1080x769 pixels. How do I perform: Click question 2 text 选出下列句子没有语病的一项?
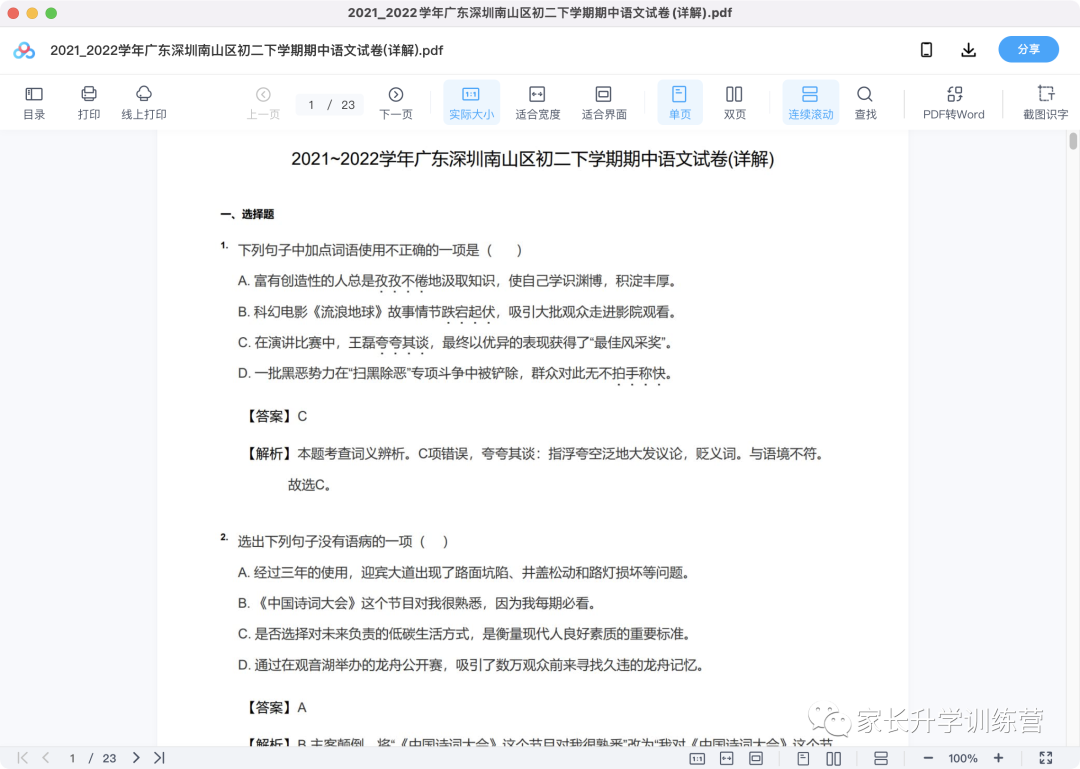(x=343, y=542)
